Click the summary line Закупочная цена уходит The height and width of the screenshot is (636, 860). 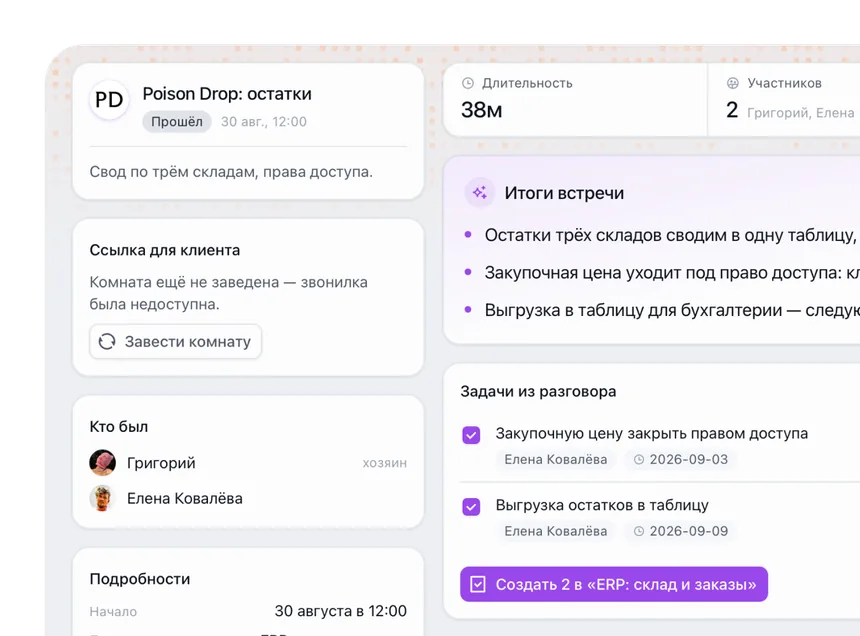[671, 272]
